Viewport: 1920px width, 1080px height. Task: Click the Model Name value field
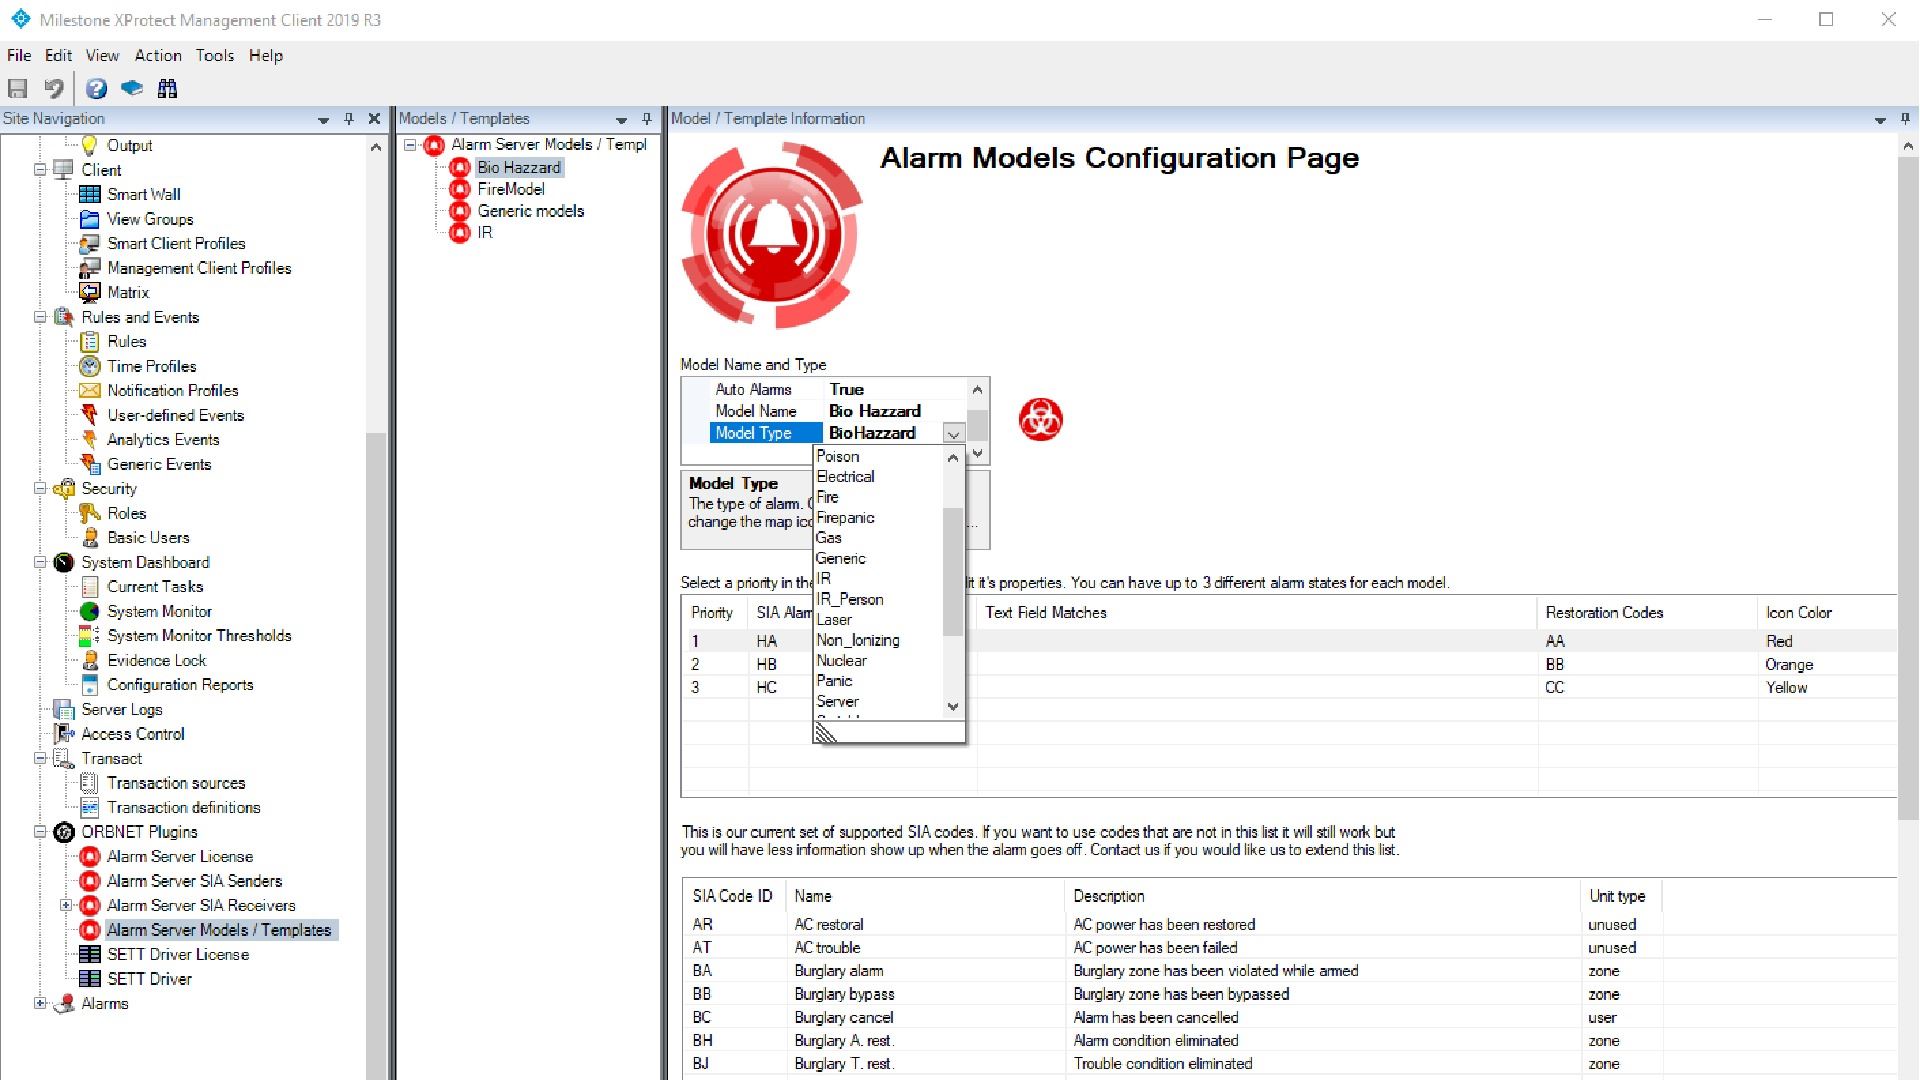point(895,411)
